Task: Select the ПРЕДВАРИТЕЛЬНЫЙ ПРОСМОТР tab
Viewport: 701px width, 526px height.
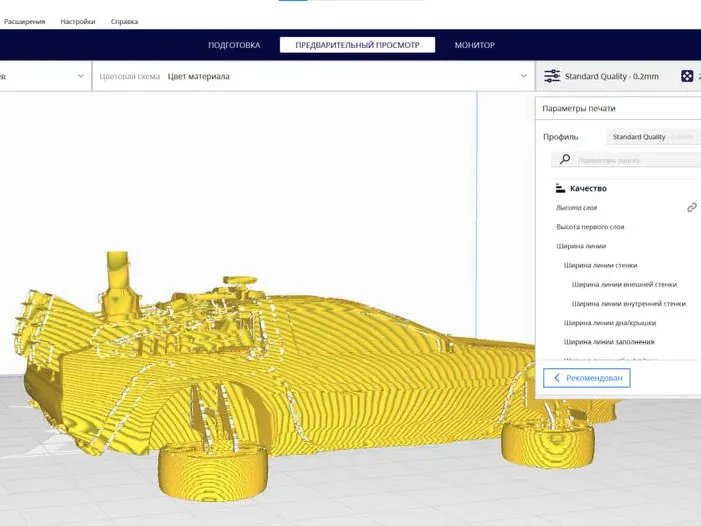Action: tap(357, 45)
